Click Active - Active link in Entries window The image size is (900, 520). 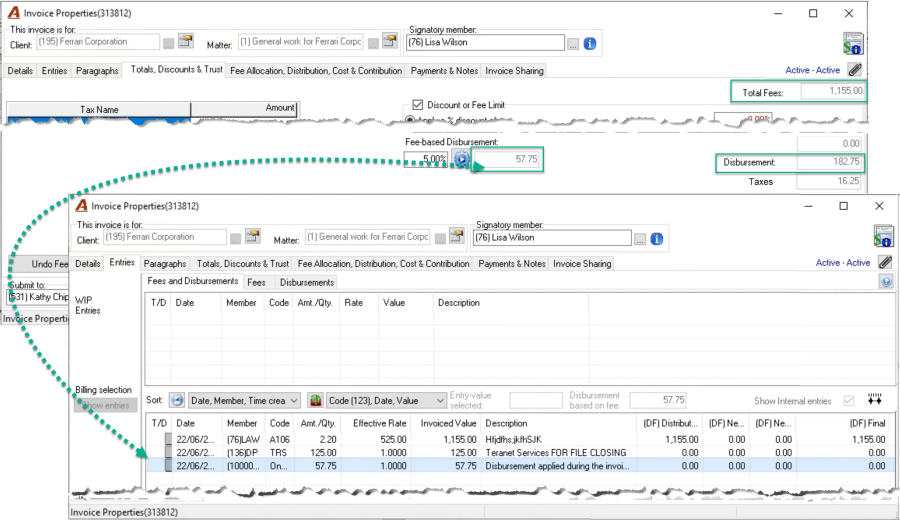tap(843, 262)
